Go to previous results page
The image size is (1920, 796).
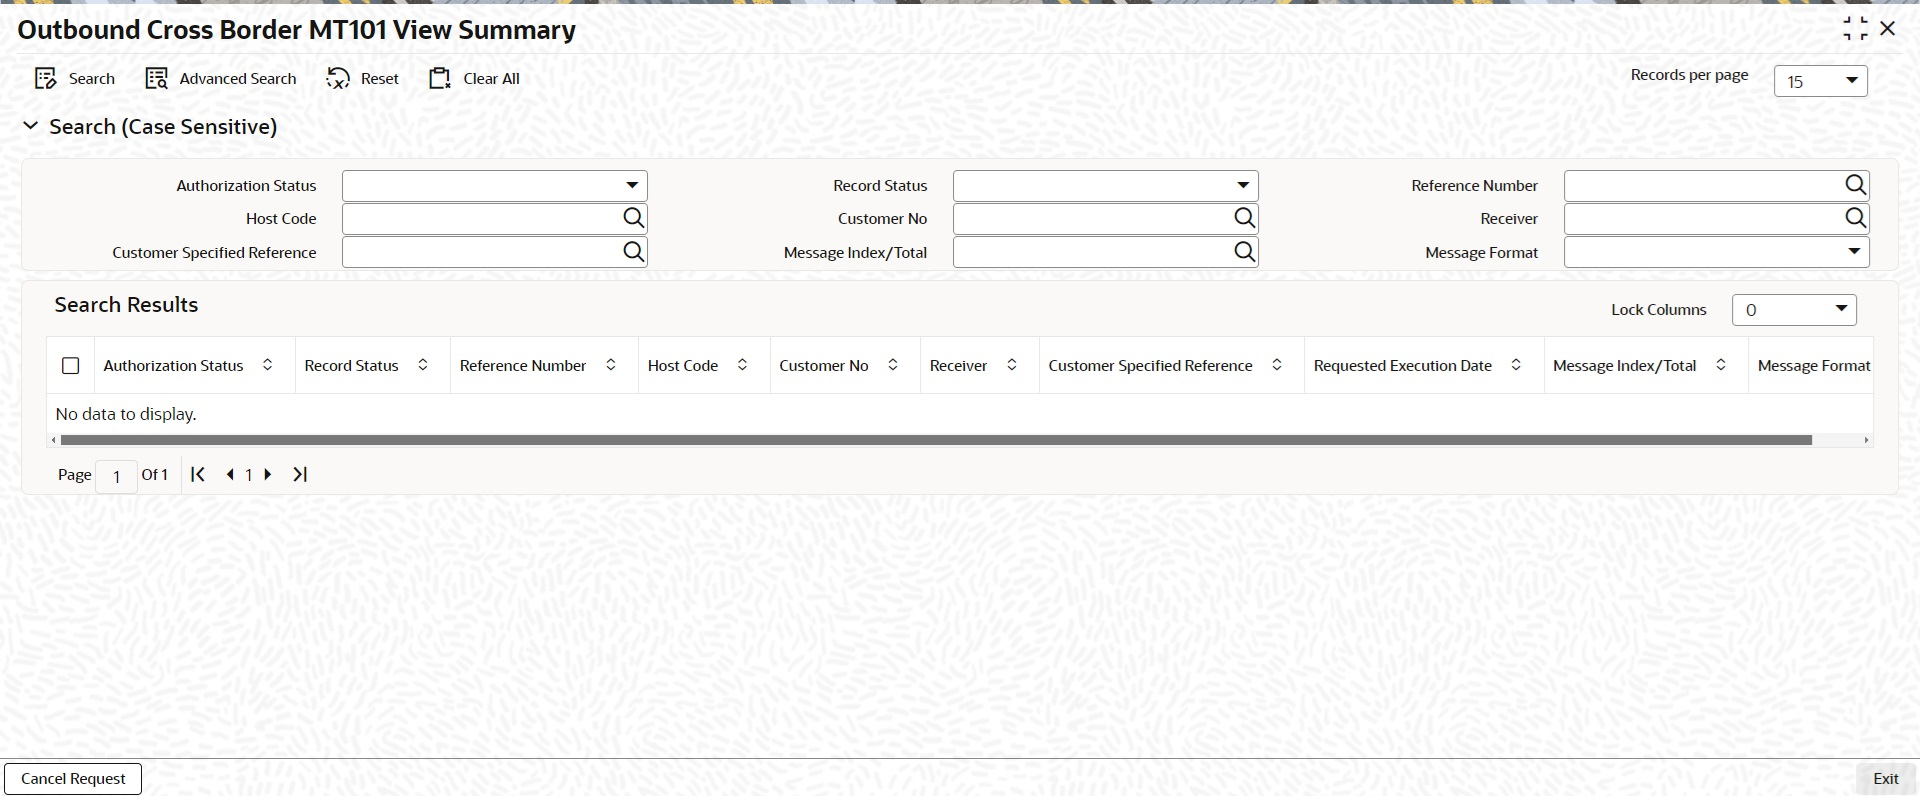point(230,475)
